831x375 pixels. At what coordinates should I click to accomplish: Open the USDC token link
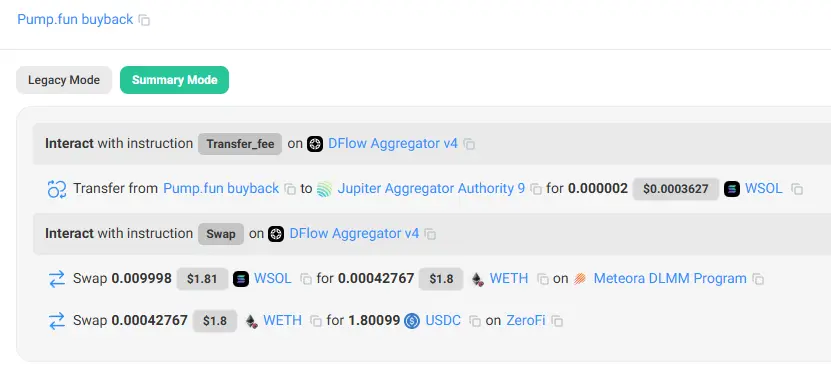pyautogui.click(x=443, y=320)
